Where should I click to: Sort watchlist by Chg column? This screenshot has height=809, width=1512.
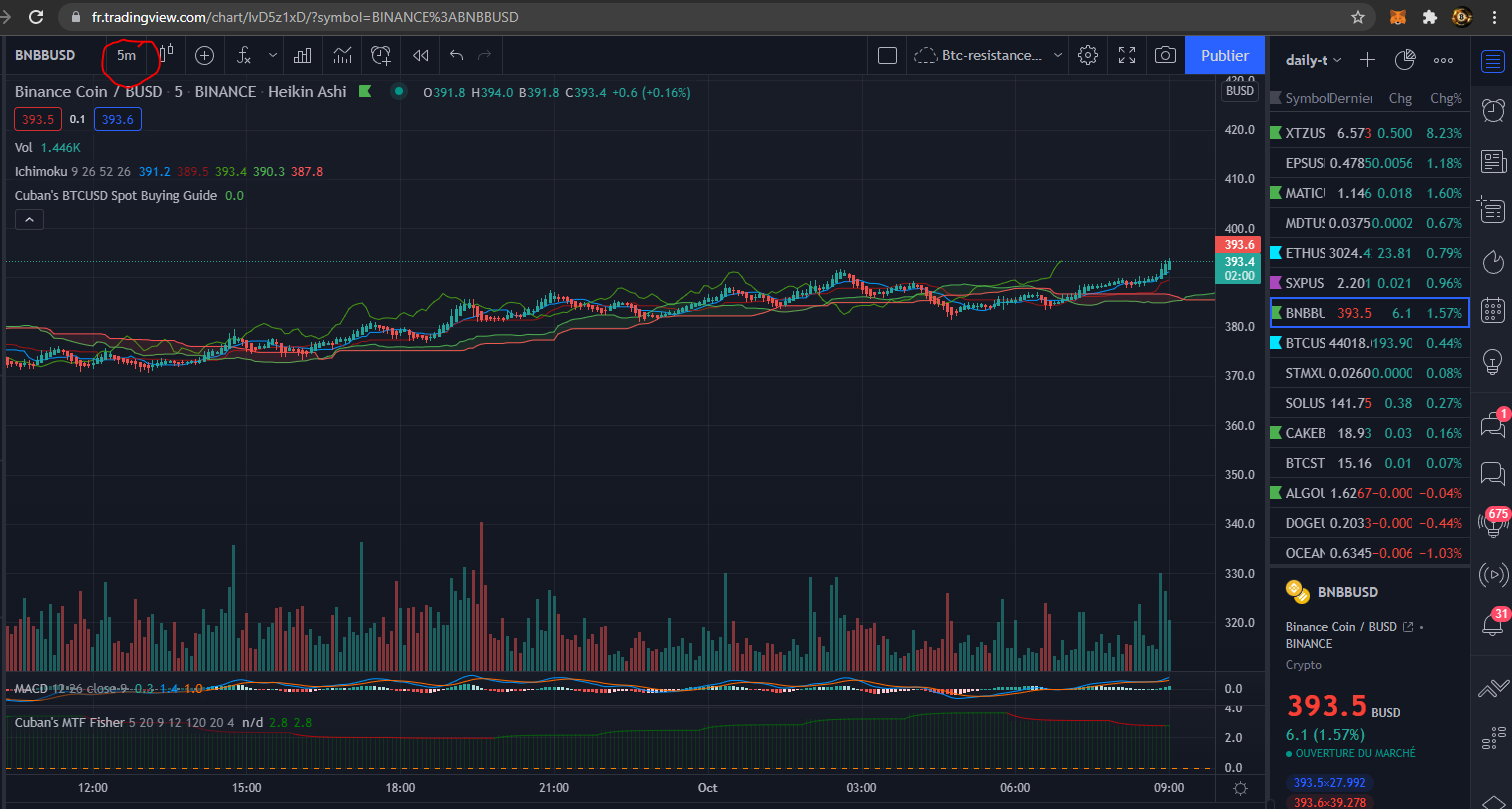[1400, 98]
